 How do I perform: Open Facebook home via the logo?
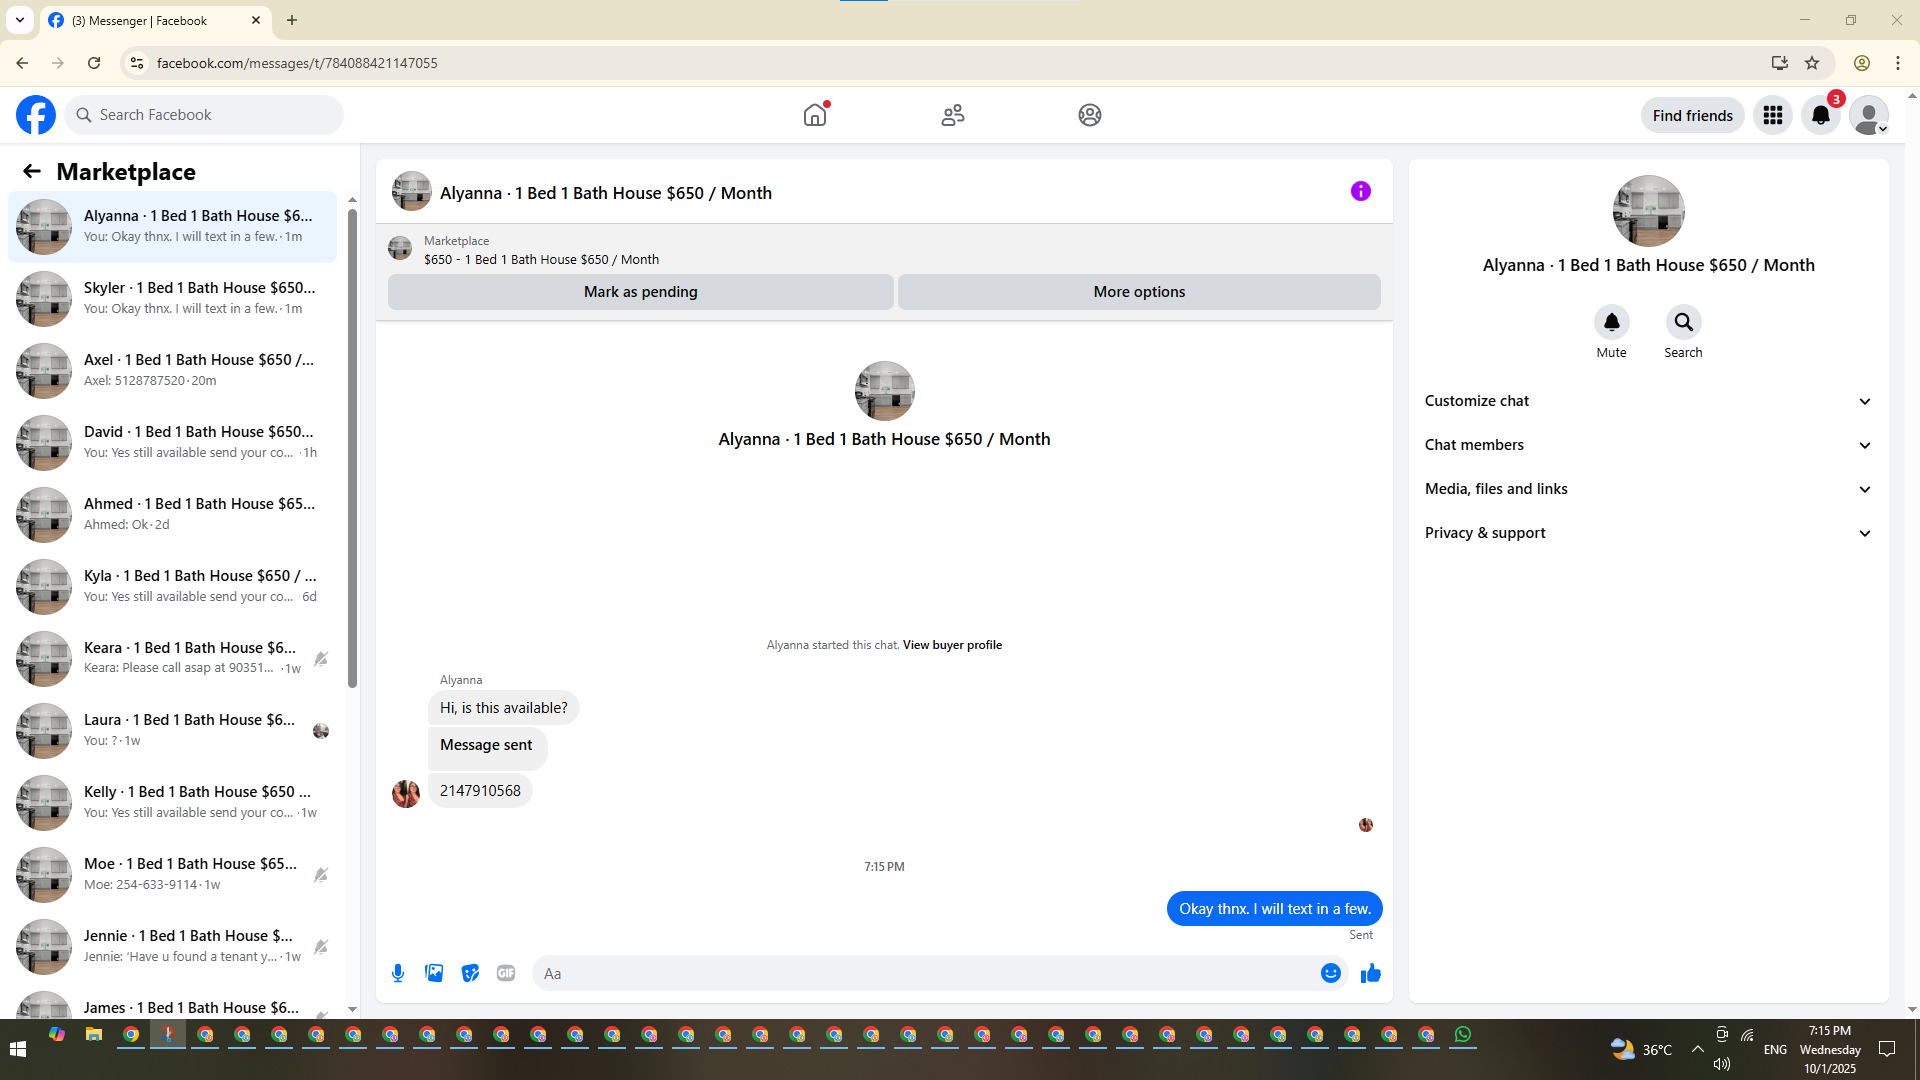pos(36,115)
